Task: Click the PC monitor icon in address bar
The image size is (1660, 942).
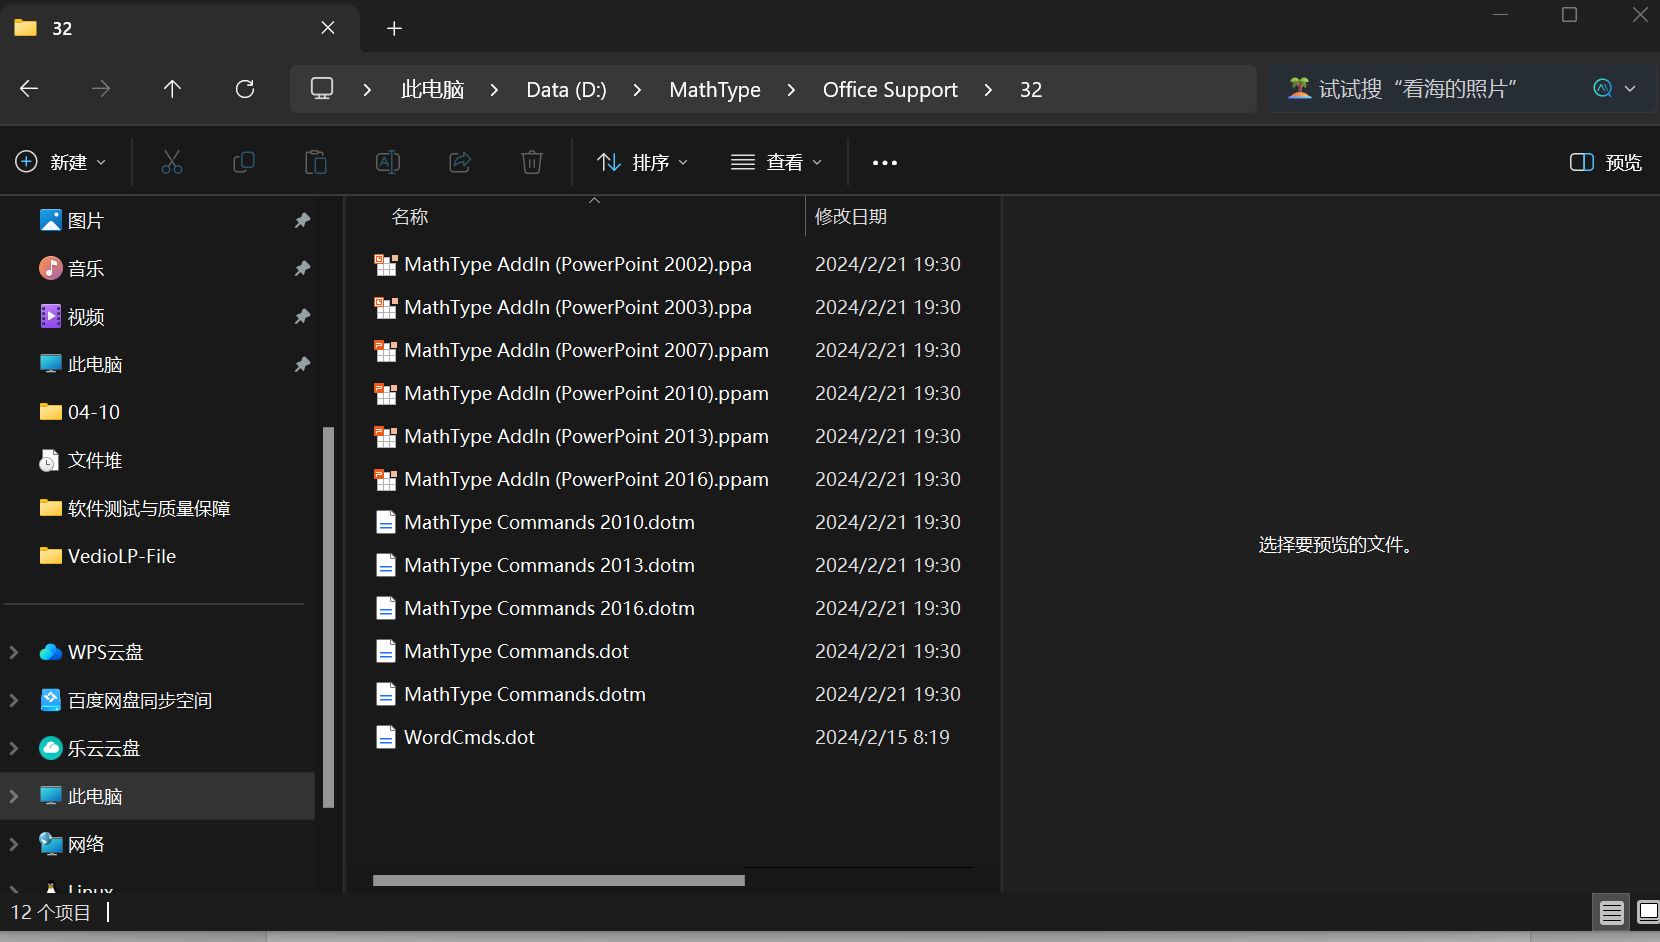Action: click(x=322, y=89)
